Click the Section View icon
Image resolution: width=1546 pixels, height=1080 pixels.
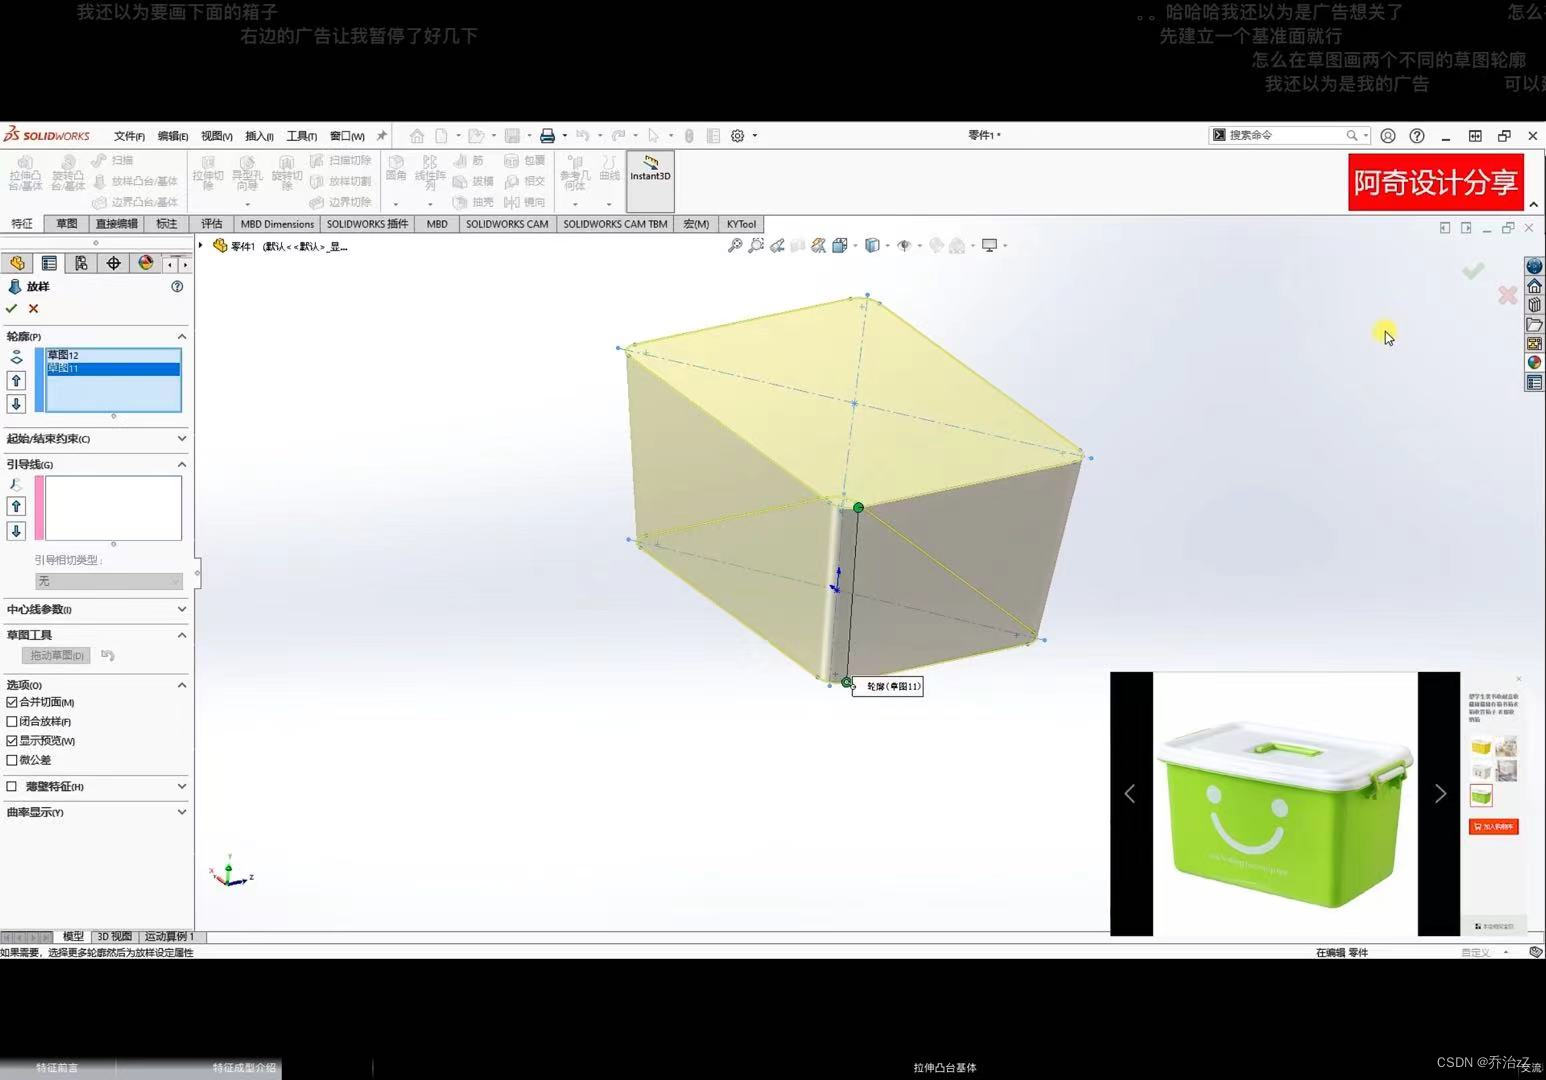click(798, 245)
